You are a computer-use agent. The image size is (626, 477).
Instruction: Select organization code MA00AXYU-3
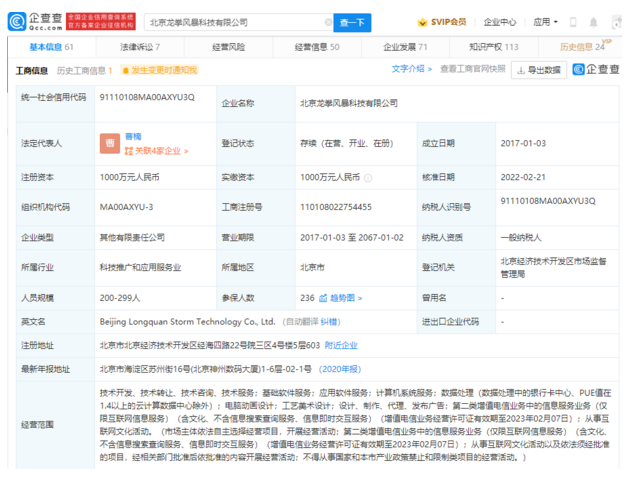126,207
